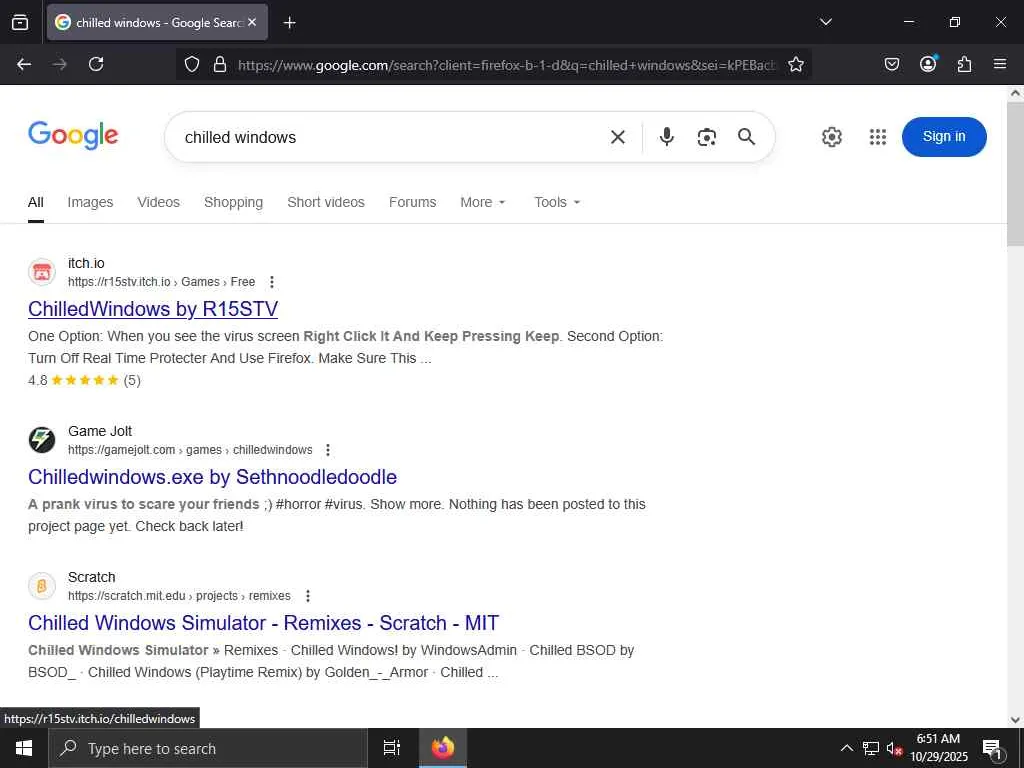Click the Game Jolt site favicon

(42, 440)
